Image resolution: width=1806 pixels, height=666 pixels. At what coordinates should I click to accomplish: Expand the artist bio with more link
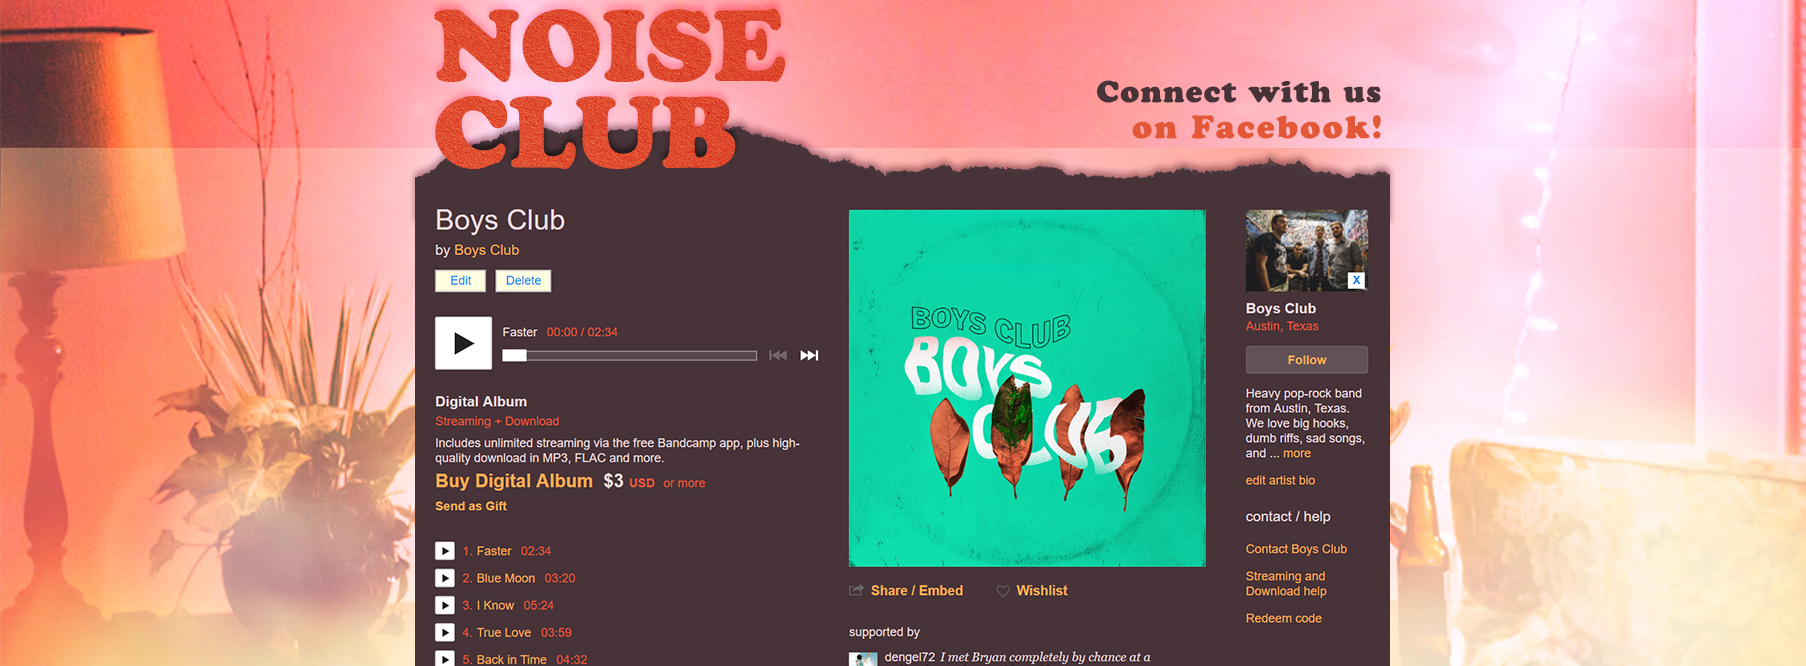click(1297, 453)
